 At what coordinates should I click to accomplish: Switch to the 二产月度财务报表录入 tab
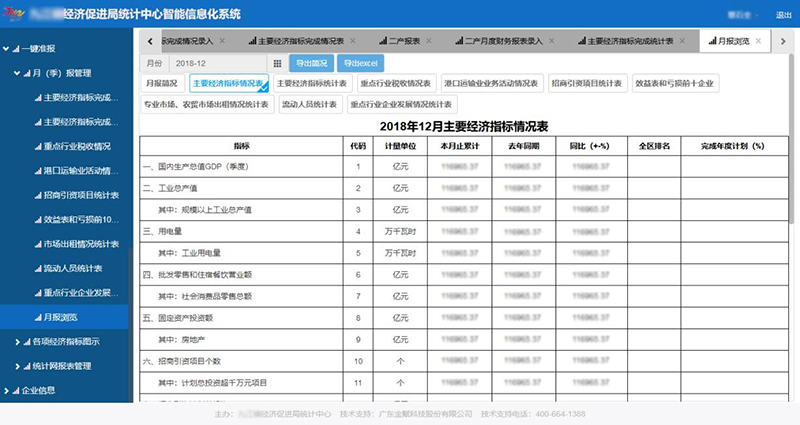[x=504, y=41]
